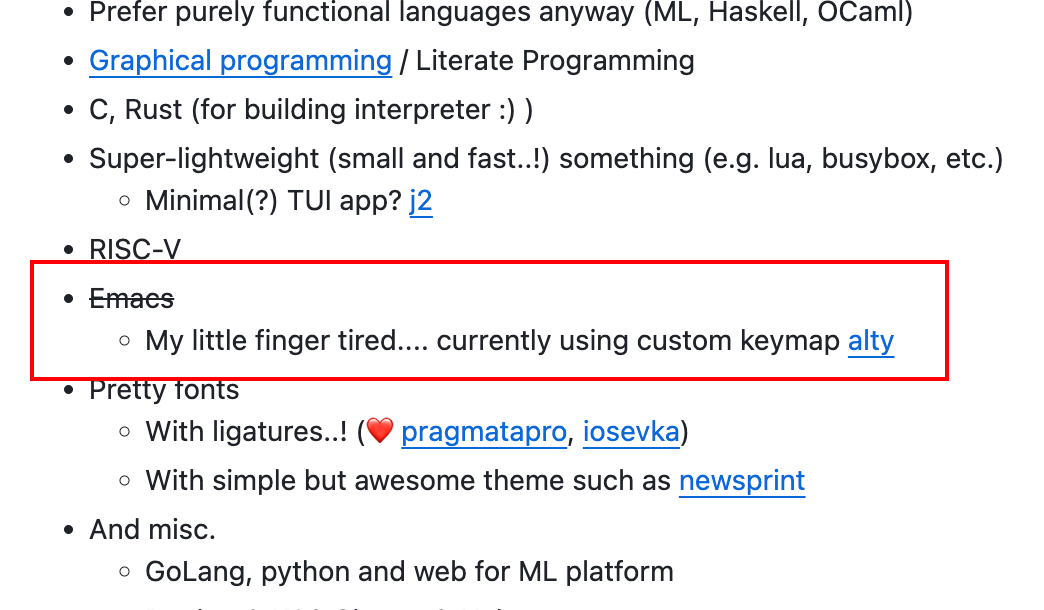Click the With ligatures..! text
Screen dimensions: 1044x610
(247, 432)
